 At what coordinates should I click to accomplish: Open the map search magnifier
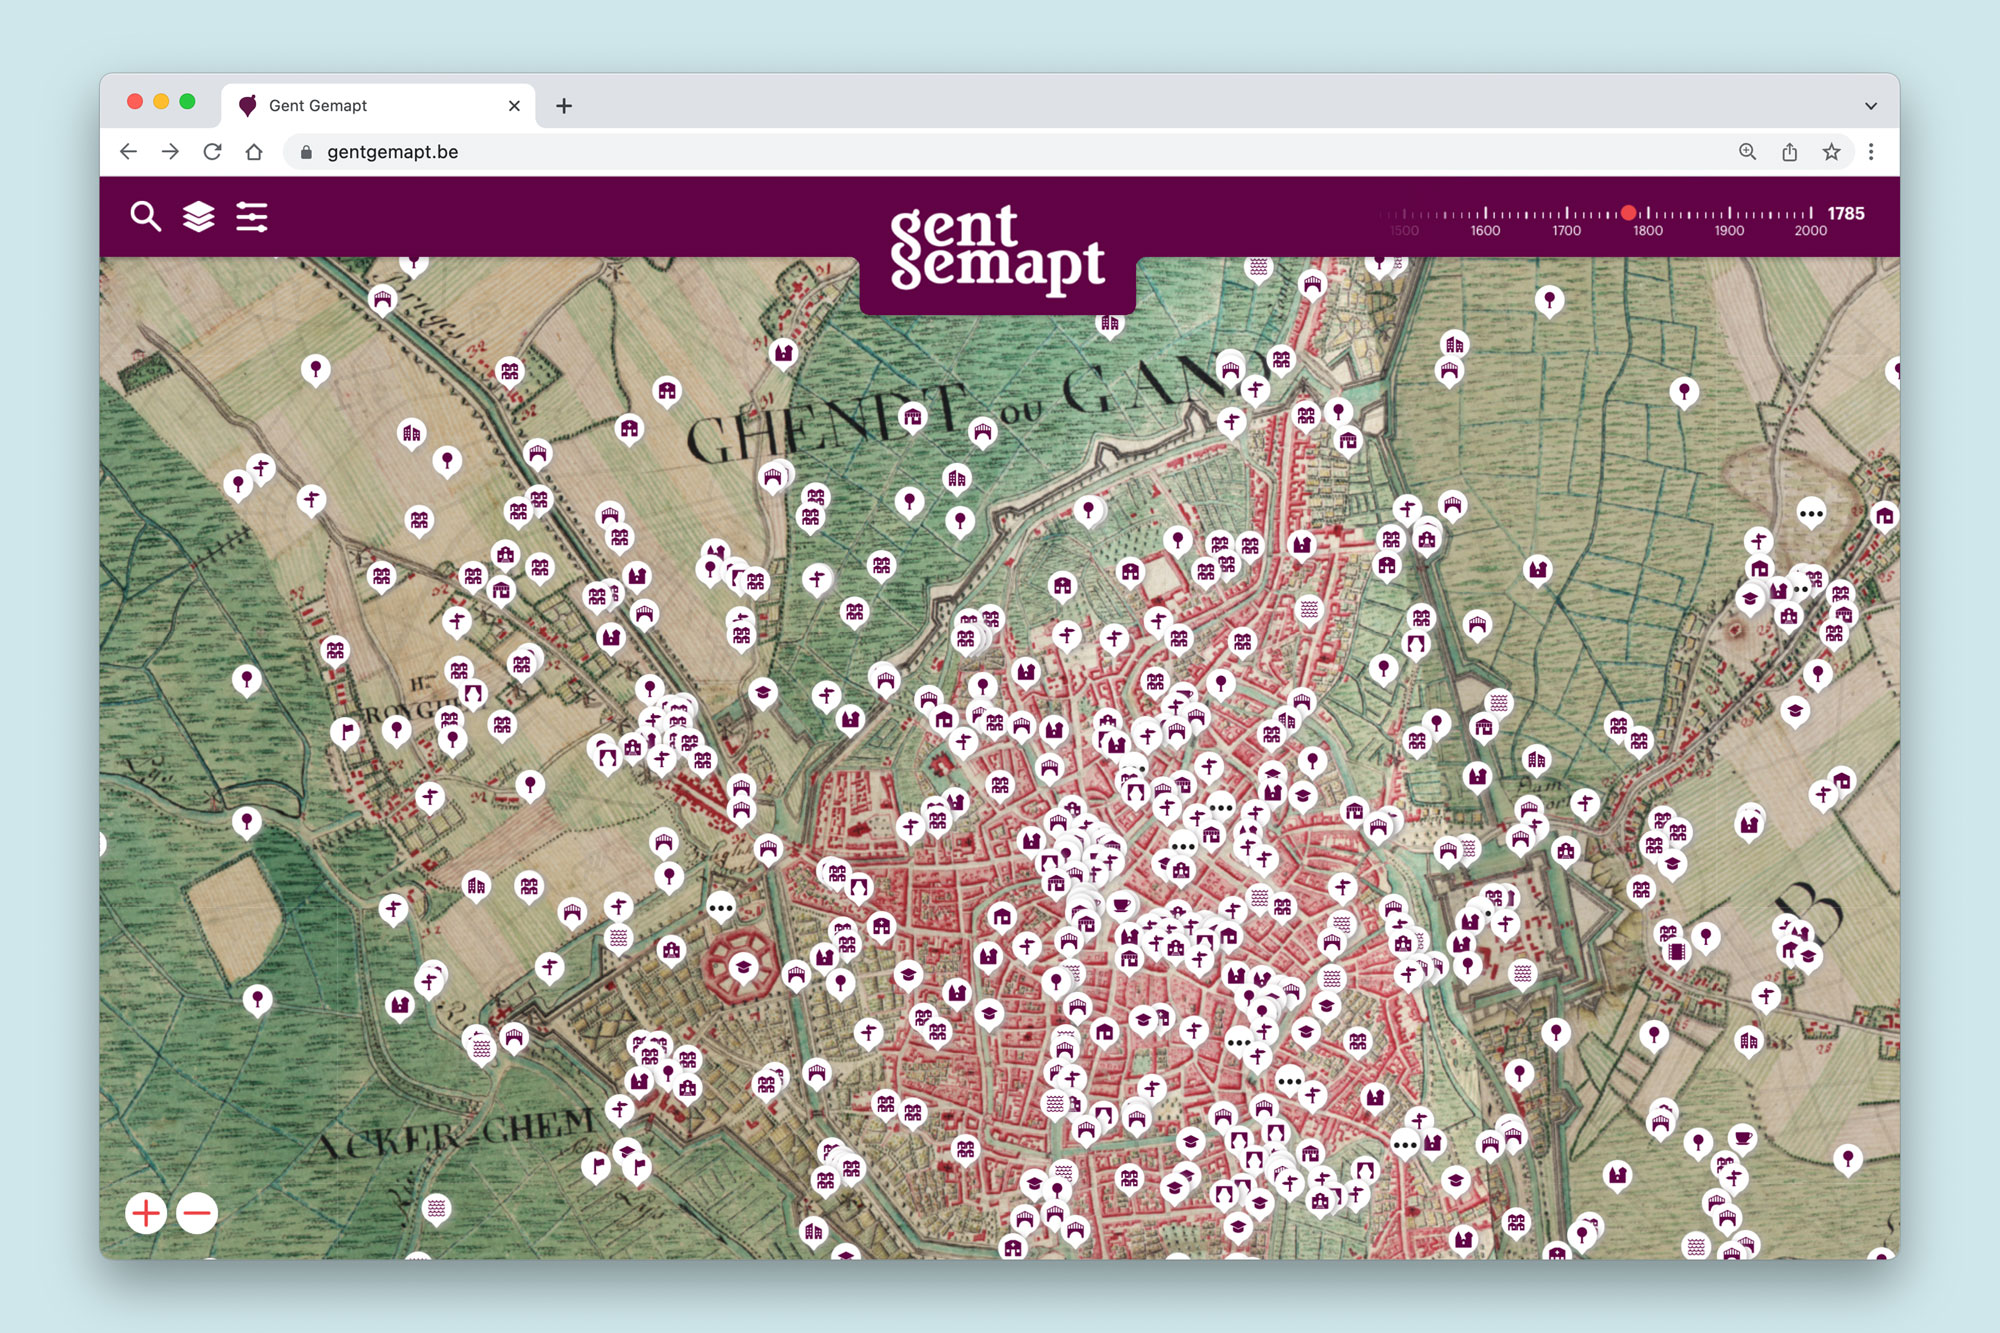tap(146, 216)
